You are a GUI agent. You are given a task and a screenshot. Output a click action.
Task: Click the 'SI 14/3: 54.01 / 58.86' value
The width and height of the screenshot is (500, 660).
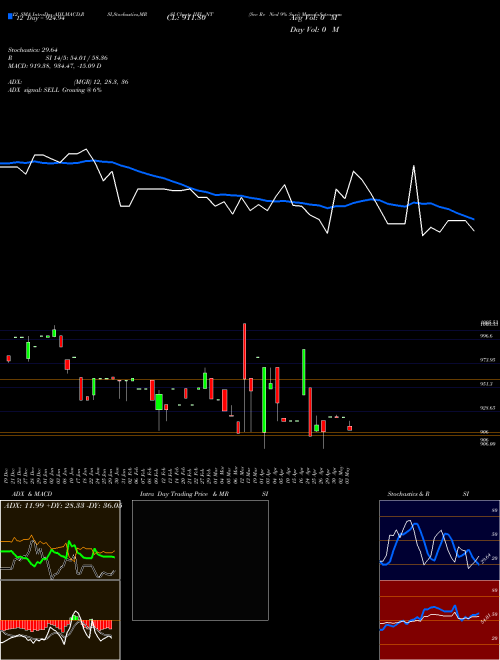click(77, 58)
